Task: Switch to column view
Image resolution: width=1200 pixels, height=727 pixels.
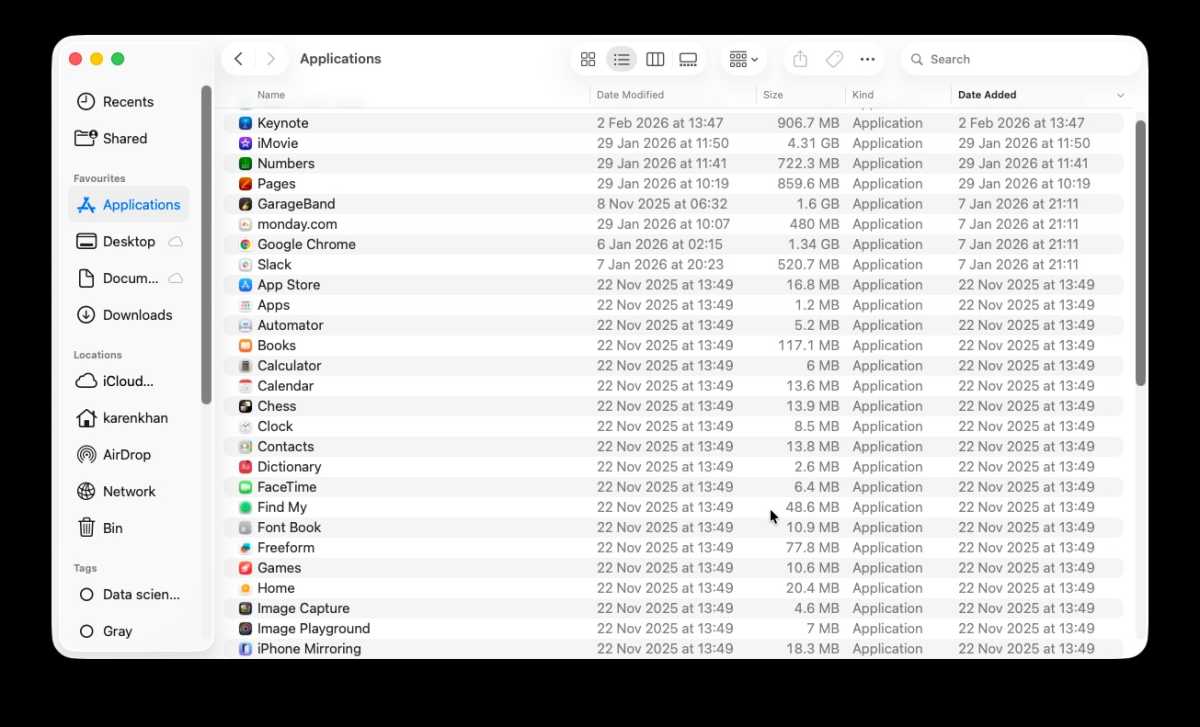Action: click(x=655, y=59)
